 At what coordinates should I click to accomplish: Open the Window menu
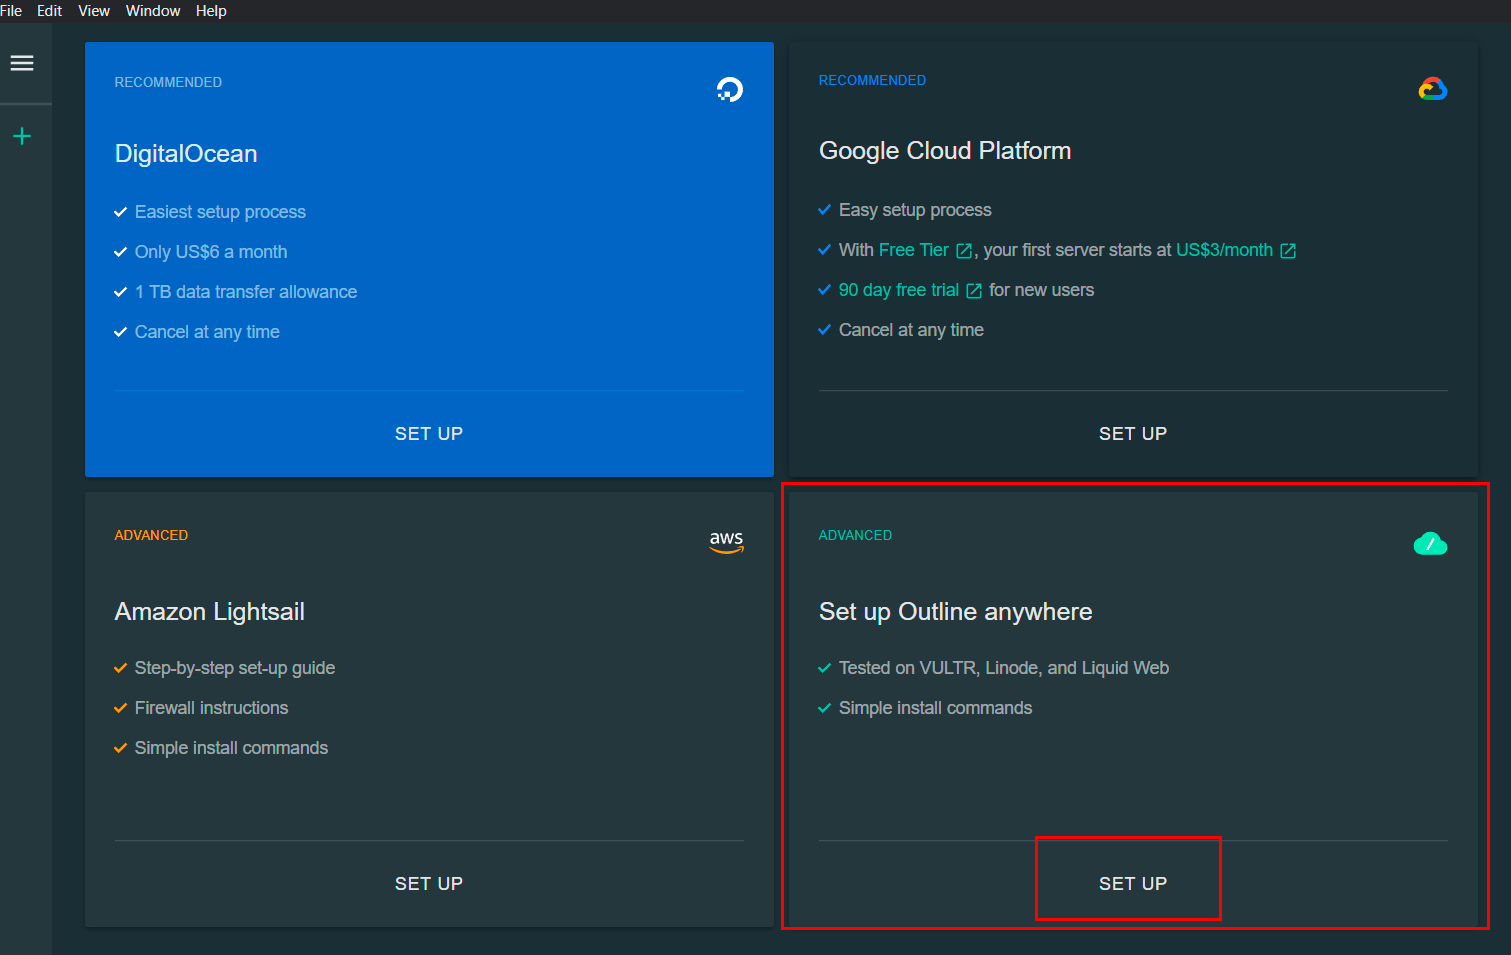153,11
